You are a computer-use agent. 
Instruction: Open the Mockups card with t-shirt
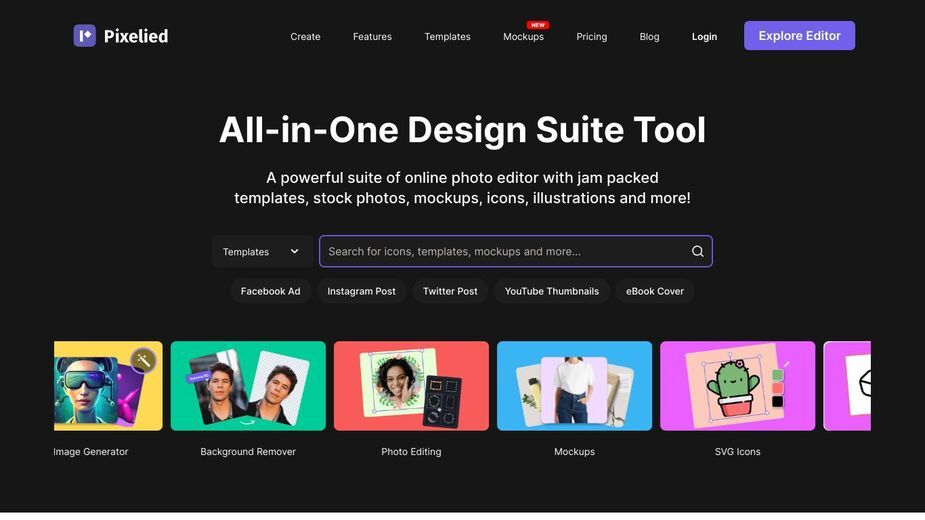[574, 386]
